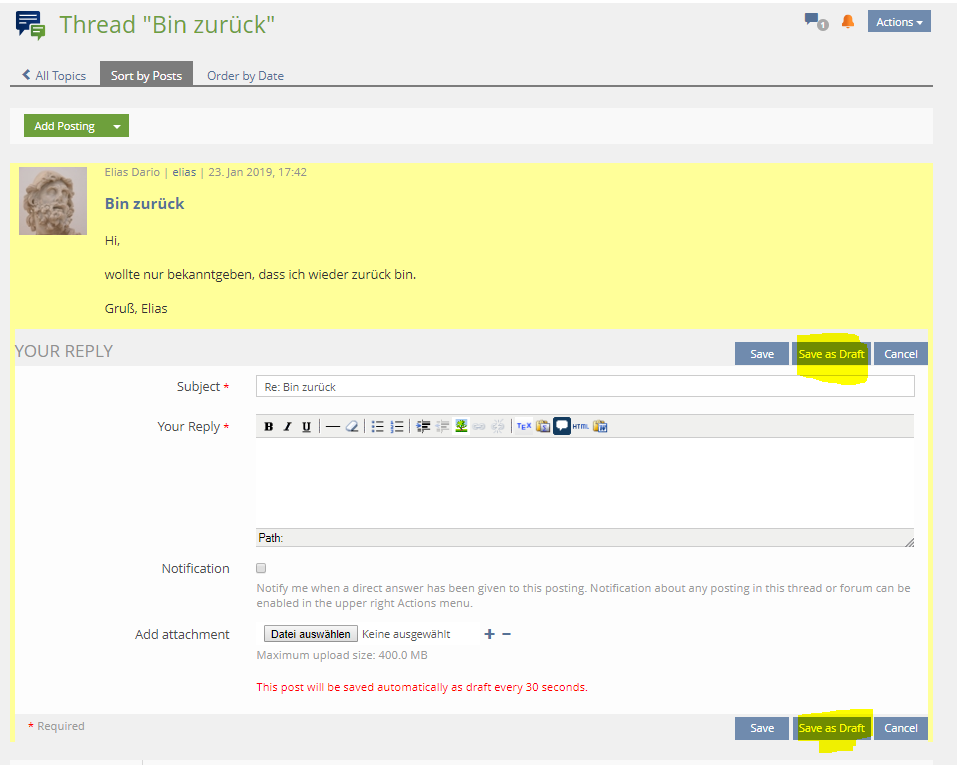Apply bold formatting in reply editor
Screen dimensions: 957x765
click(x=269, y=426)
